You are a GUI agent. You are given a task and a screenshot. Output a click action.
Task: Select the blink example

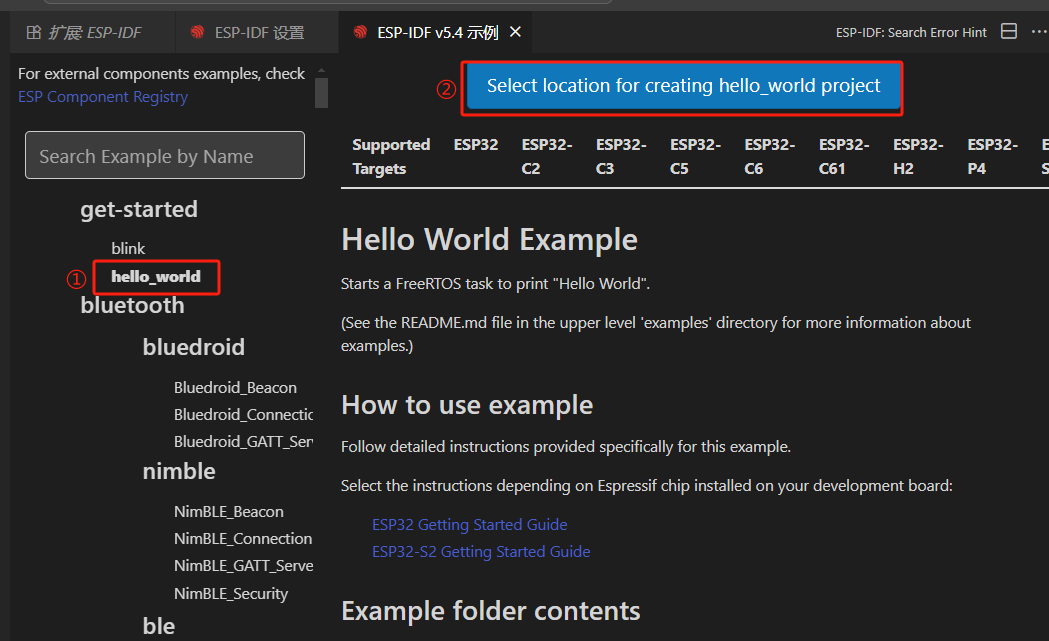coord(128,248)
